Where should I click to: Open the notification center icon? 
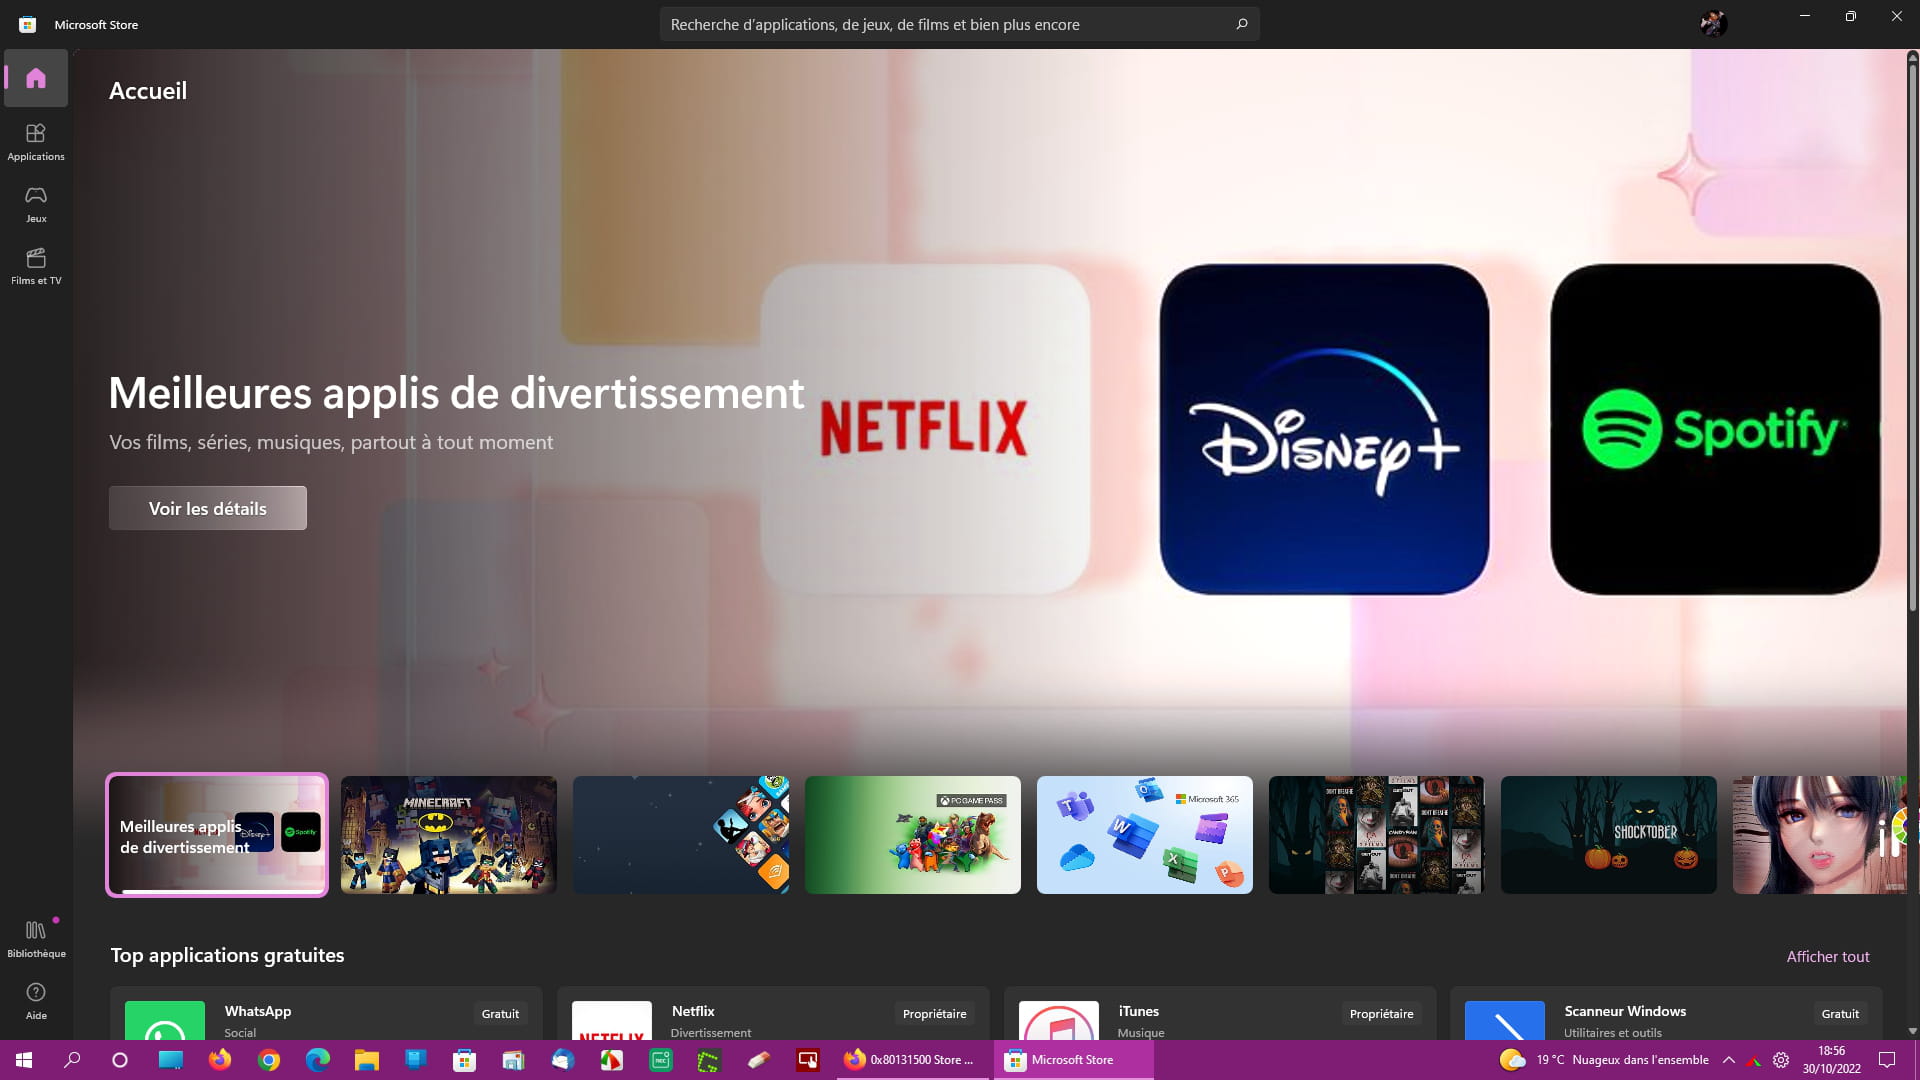click(1887, 1060)
